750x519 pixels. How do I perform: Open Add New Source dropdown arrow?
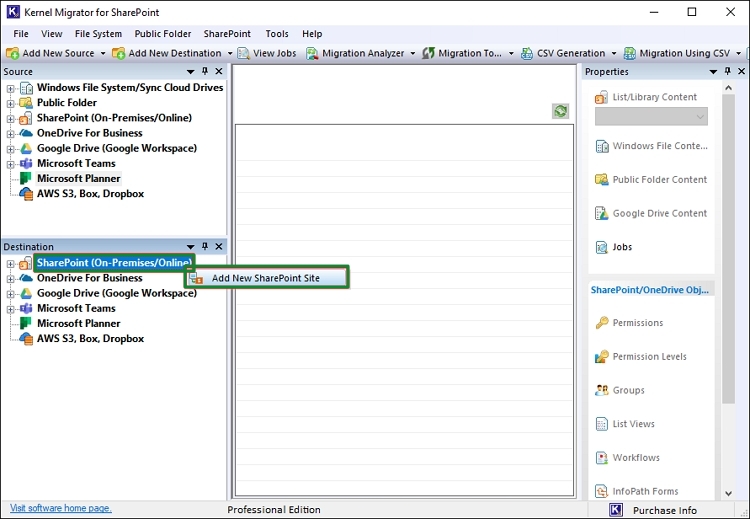click(x=103, y=54)
